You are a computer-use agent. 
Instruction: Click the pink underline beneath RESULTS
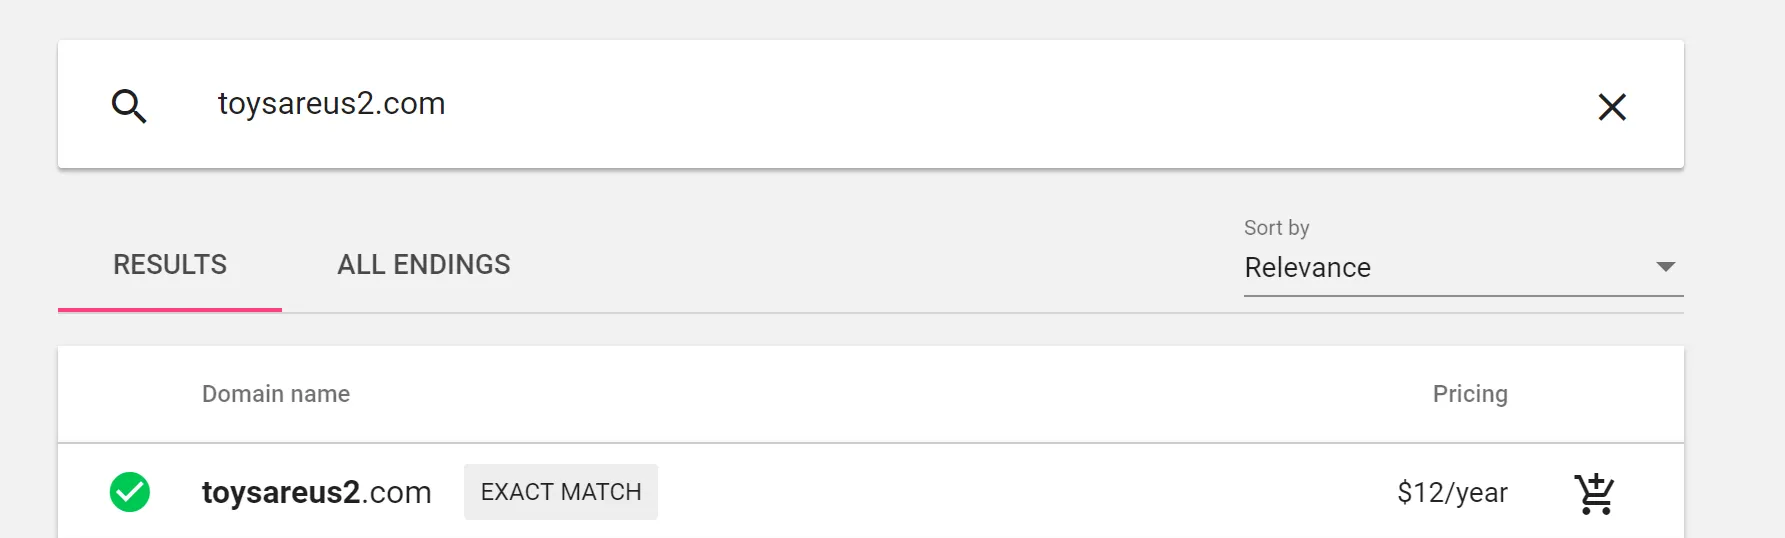pyautogui.click(x=170, y=310)
